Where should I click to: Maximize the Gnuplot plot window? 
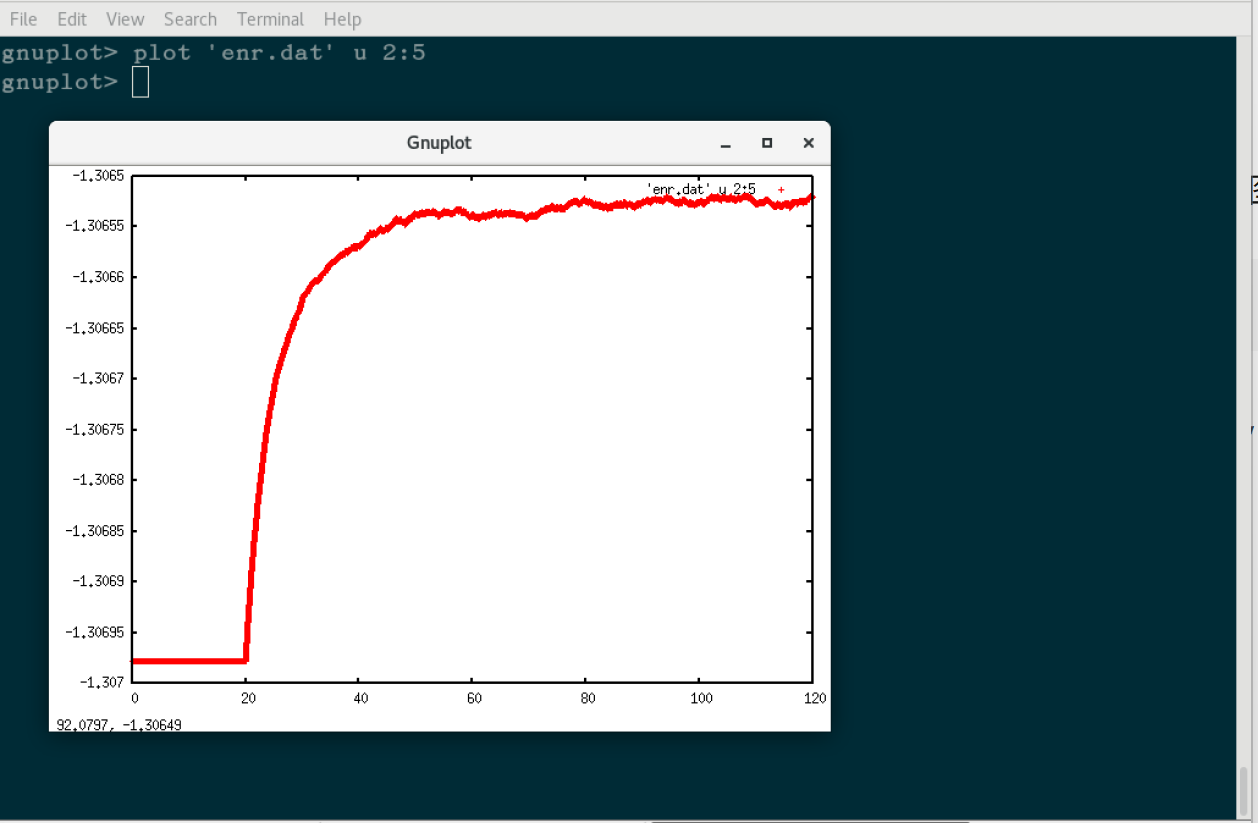click(767, 143)
